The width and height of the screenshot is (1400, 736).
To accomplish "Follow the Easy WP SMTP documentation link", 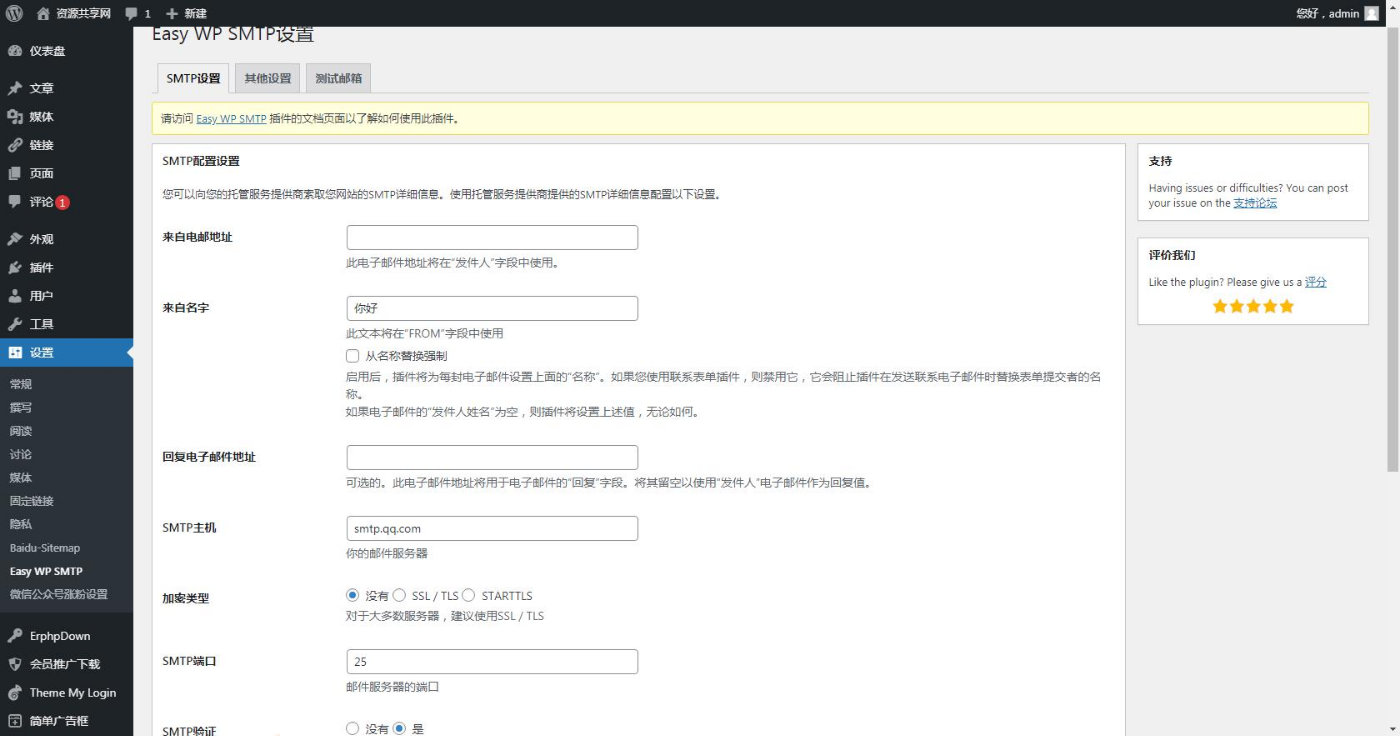I will pos(231,118).
